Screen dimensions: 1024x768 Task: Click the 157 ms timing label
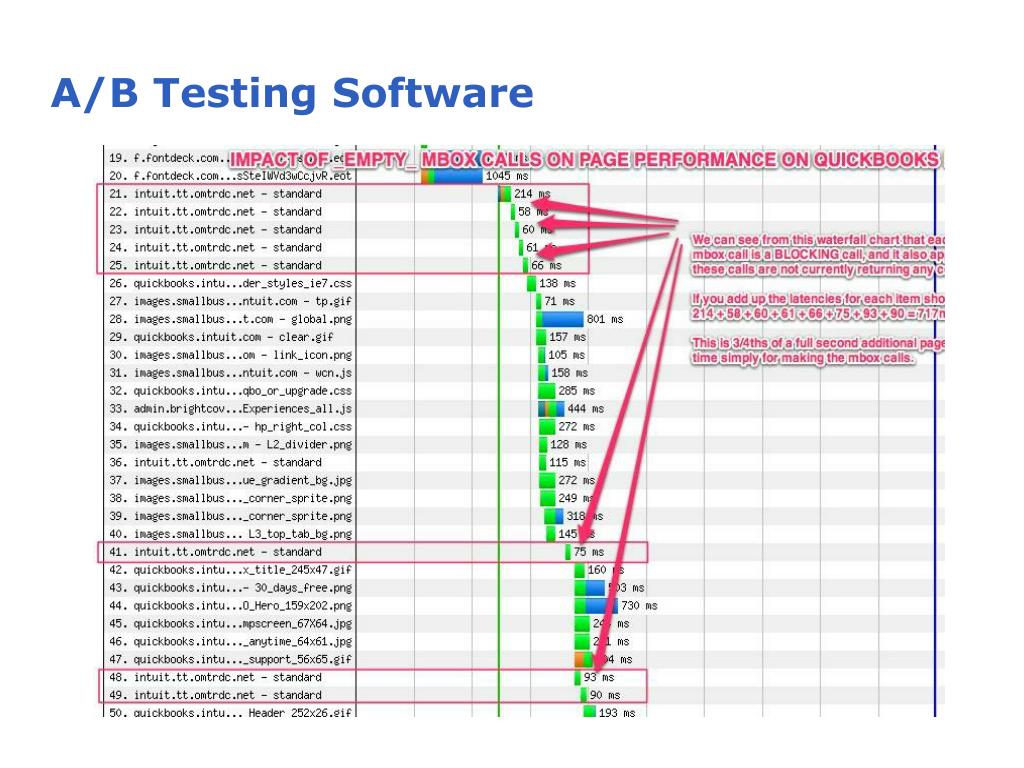click(568, 337)
